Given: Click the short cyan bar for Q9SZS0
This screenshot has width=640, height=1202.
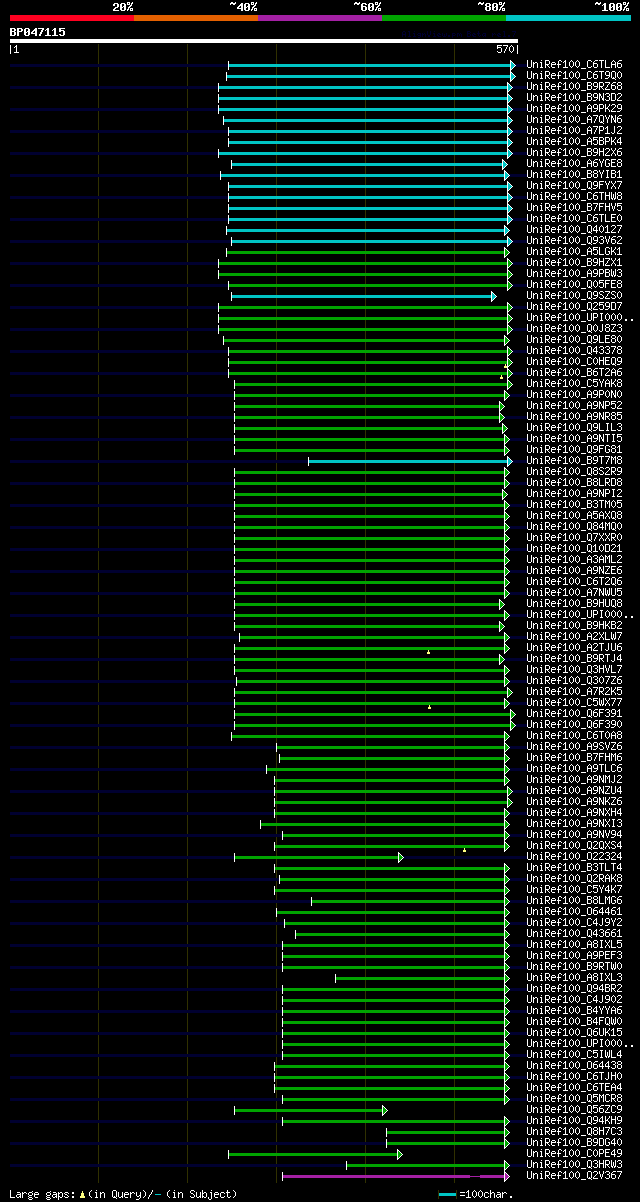Looking at the screenshot, I should (363, 296).
